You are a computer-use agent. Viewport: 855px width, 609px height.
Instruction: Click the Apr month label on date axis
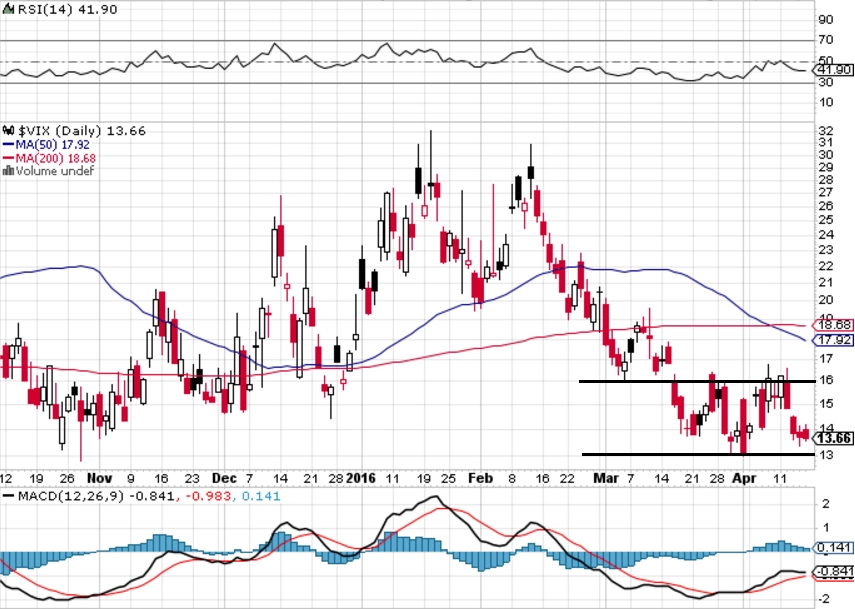744,478
